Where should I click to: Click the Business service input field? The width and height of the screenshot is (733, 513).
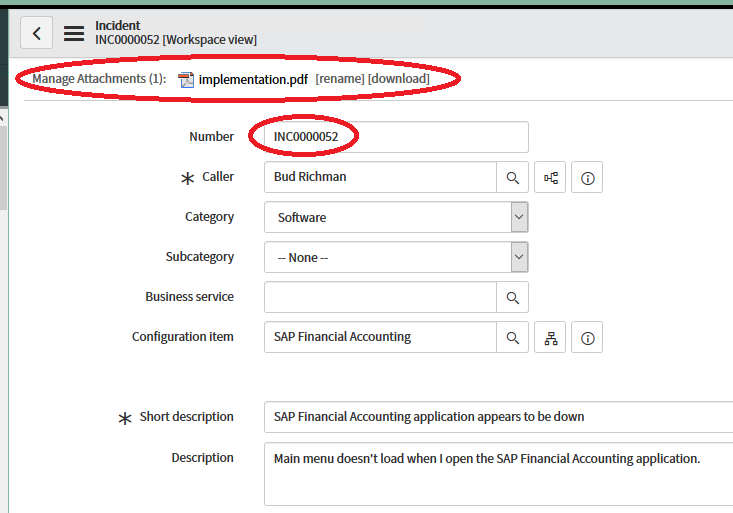[x=380, y=297]
